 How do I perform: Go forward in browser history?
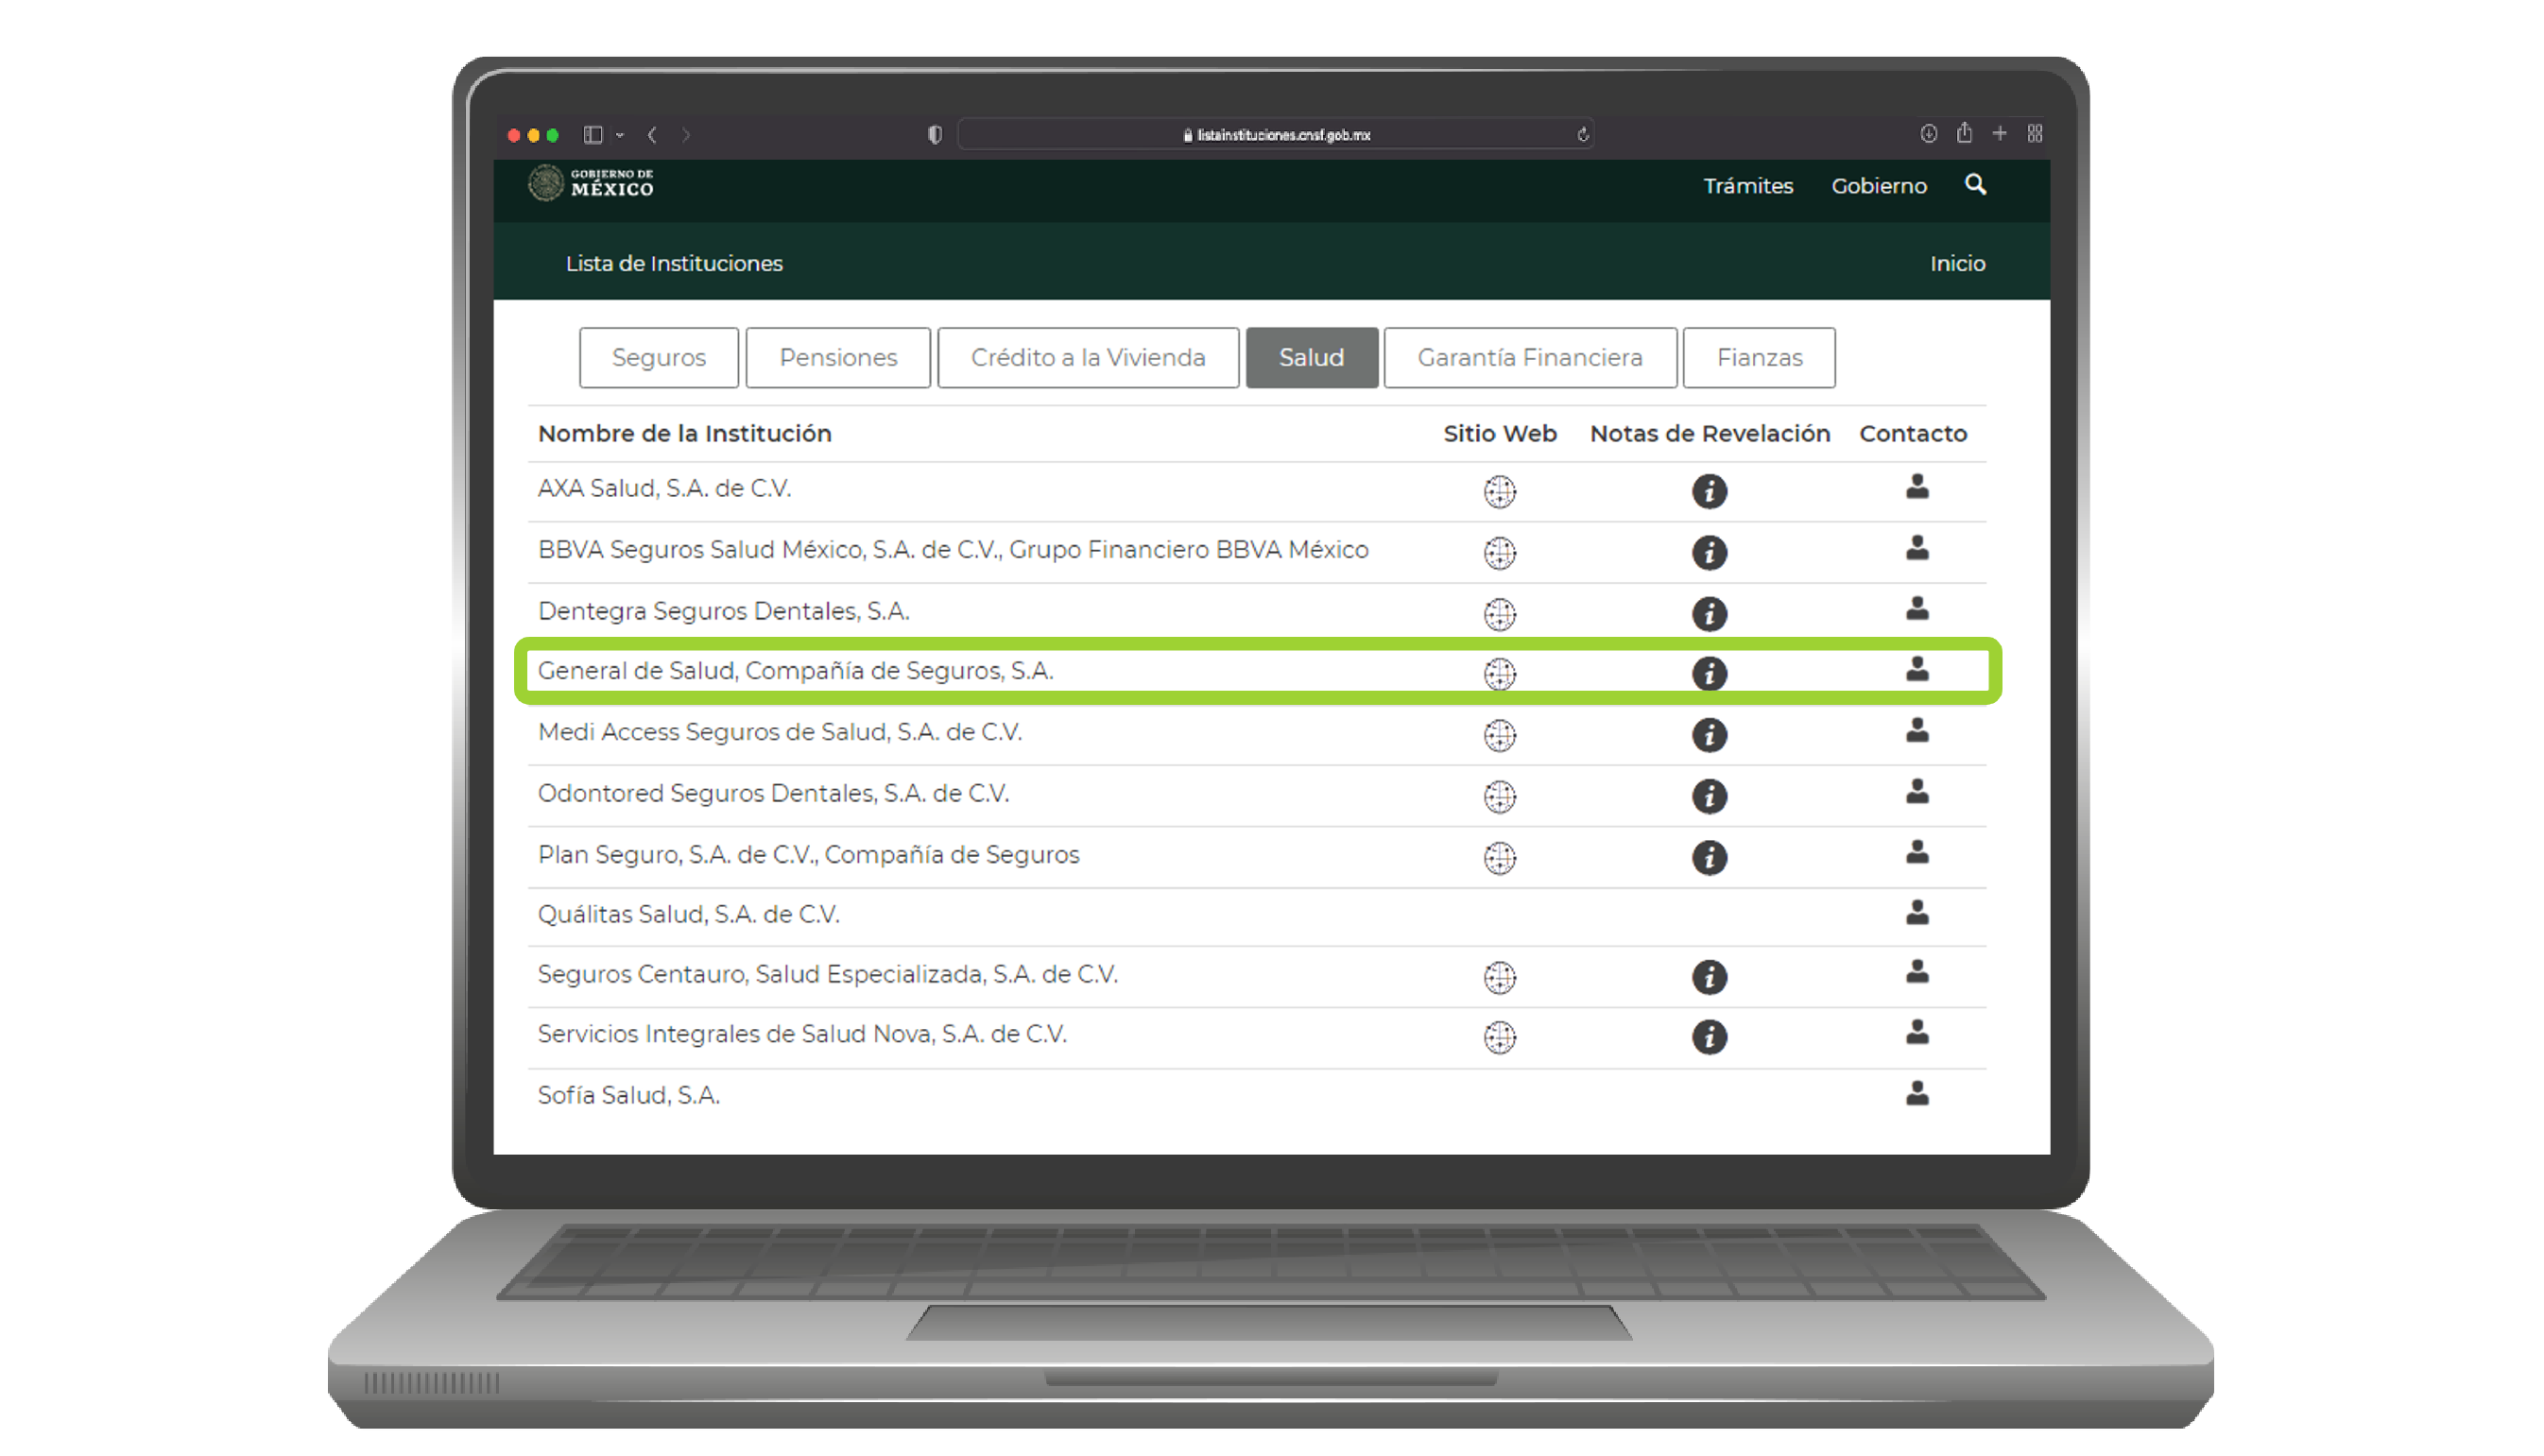pos(686,134)
